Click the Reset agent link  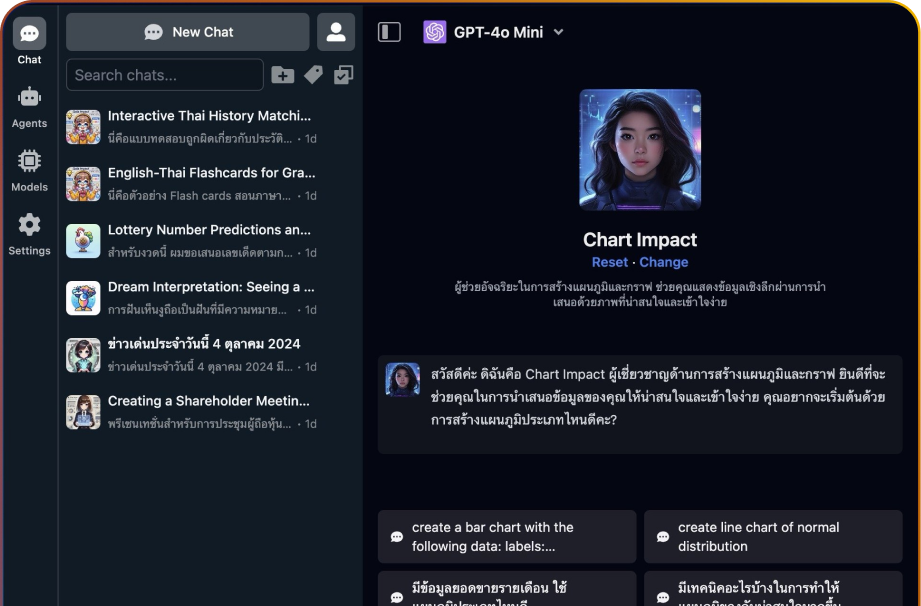pos(610,262)
